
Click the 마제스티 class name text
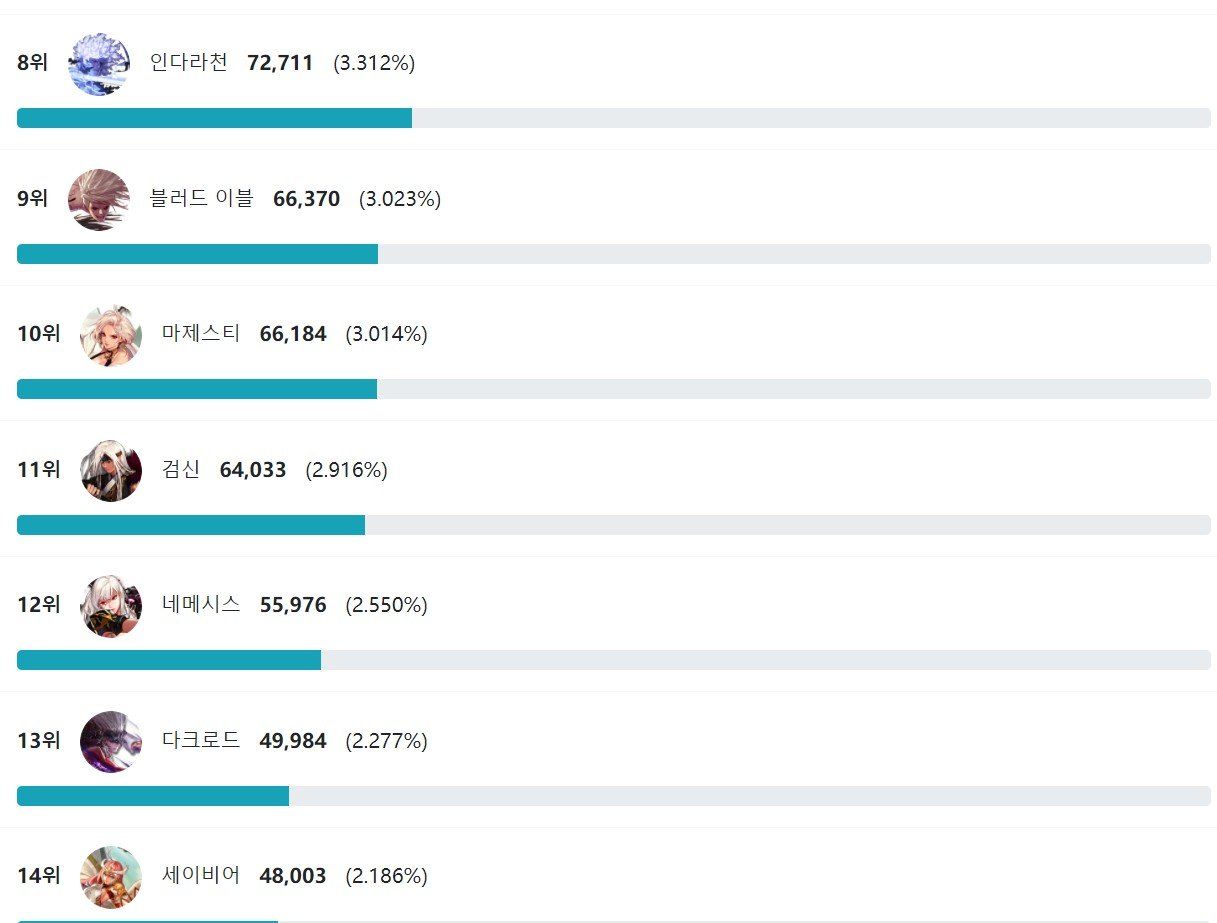point(201,334)
